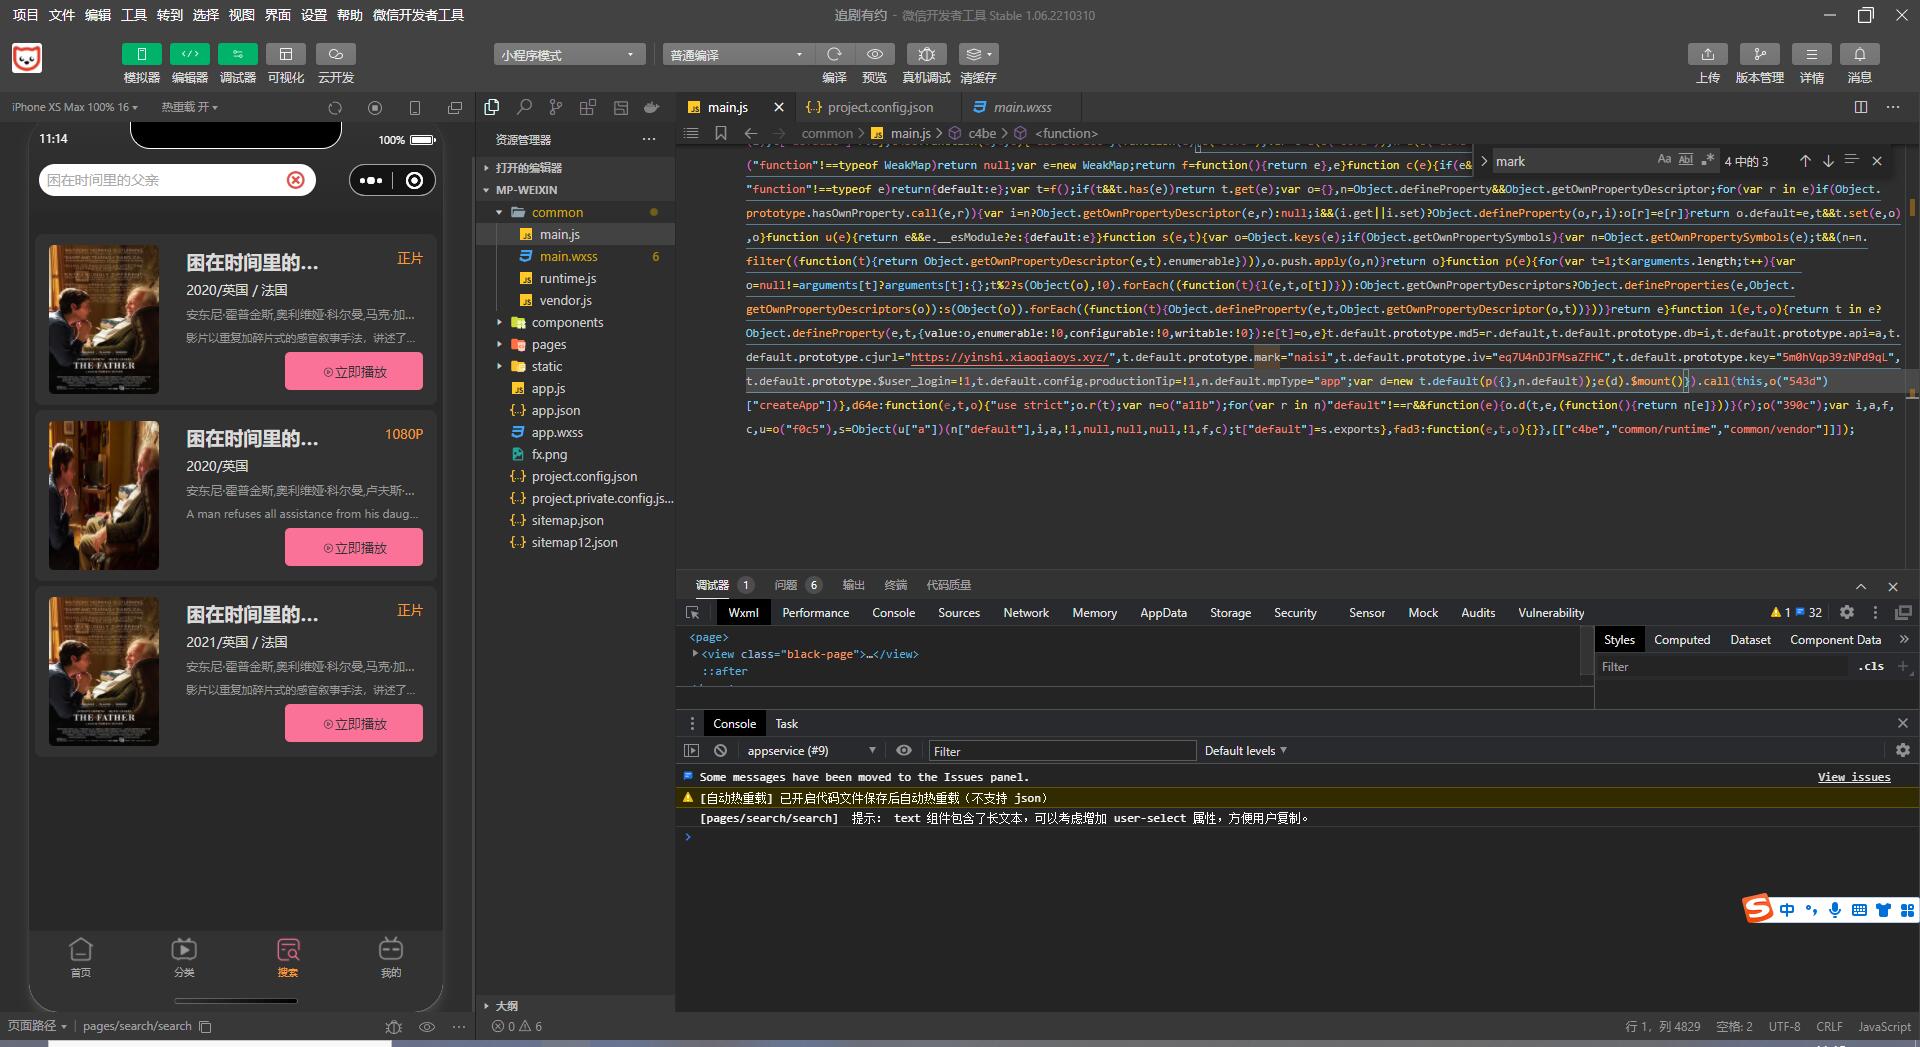Click the clear console icon
This screenshot has height=1047, width=1920.
pyautogui.click(x=720, y=751)
